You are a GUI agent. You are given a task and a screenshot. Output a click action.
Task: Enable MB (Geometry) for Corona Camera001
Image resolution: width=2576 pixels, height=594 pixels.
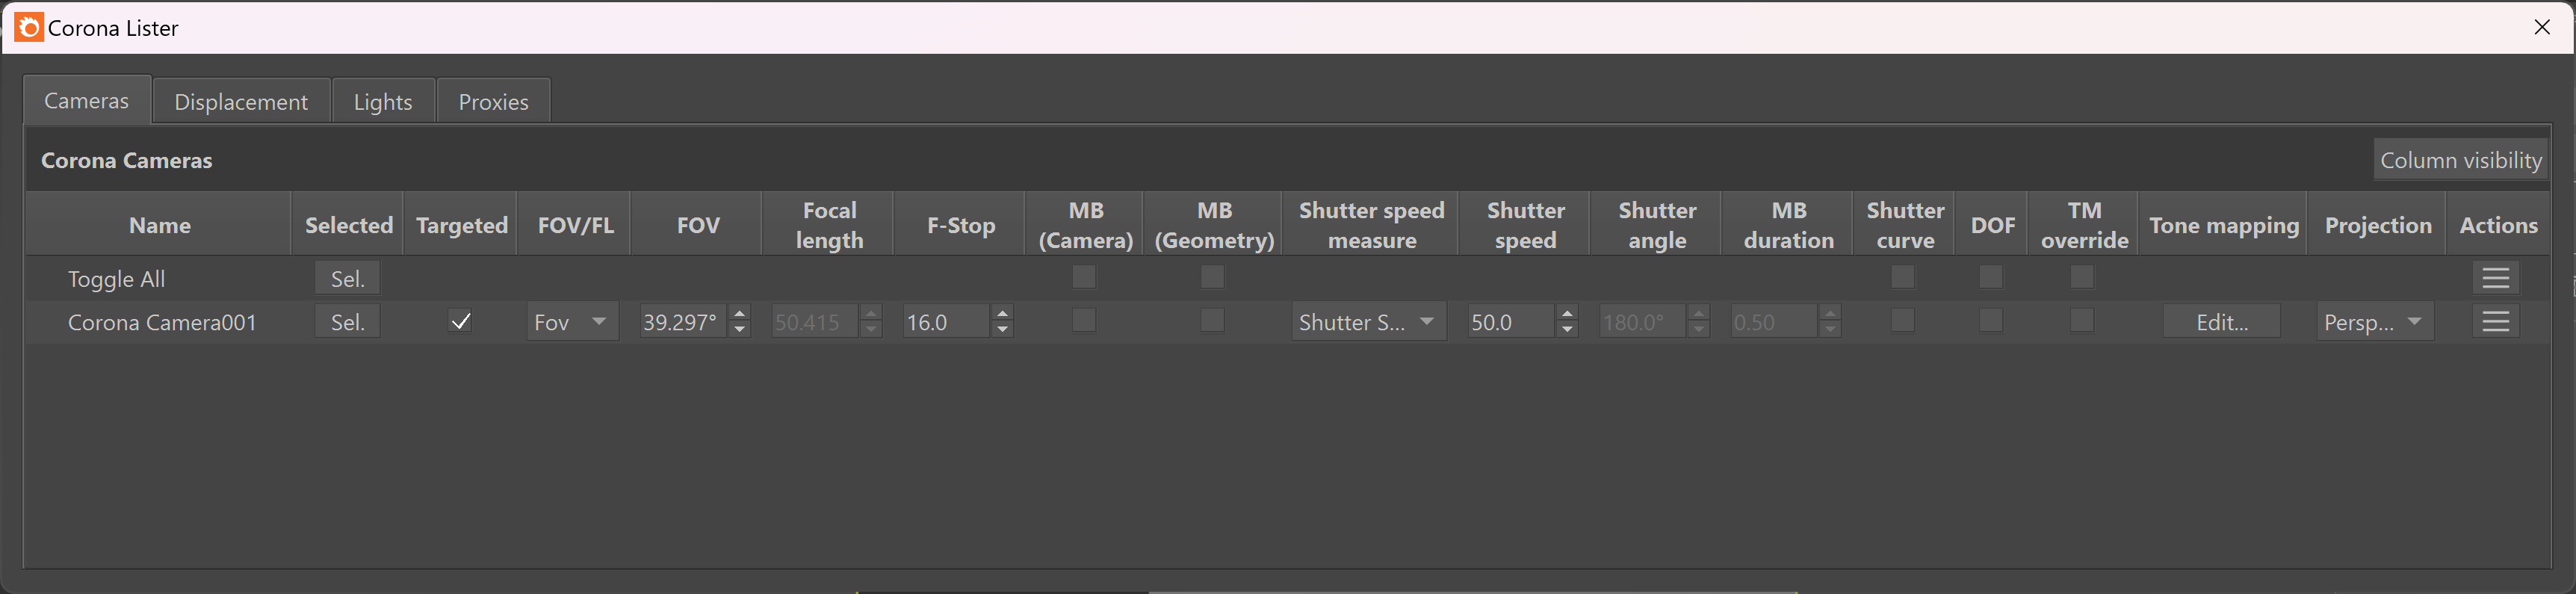[x=1212, y=321]
